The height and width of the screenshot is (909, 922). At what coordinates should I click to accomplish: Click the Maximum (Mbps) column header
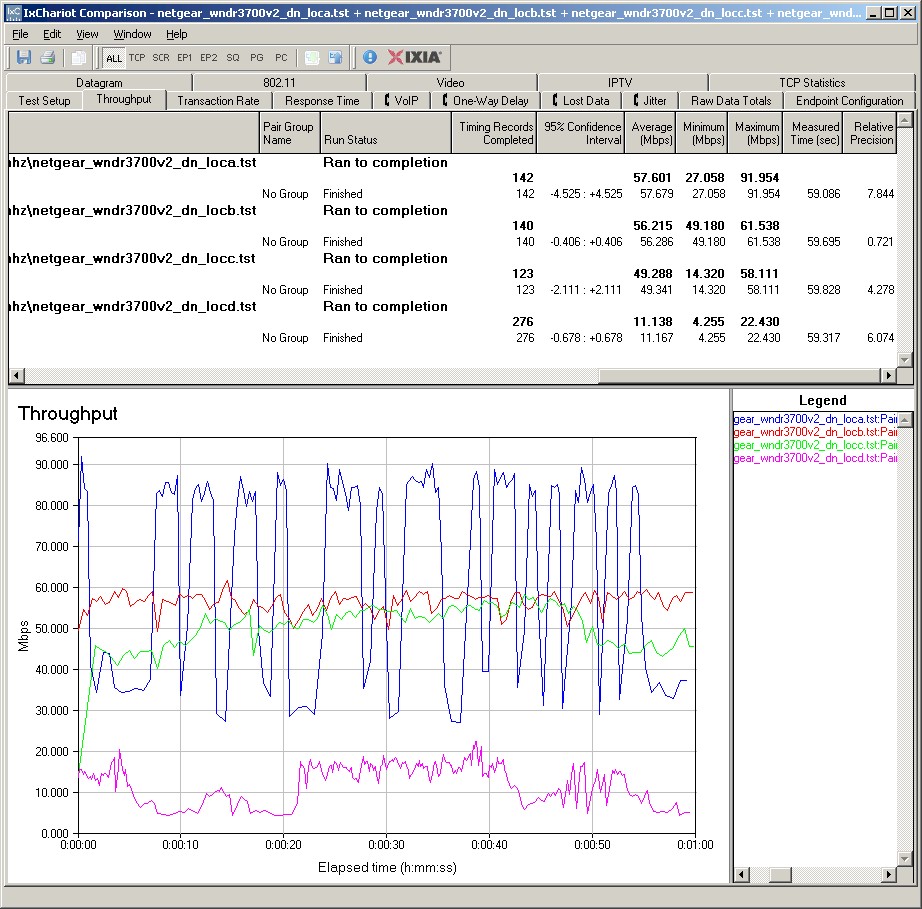coord(756,133)
